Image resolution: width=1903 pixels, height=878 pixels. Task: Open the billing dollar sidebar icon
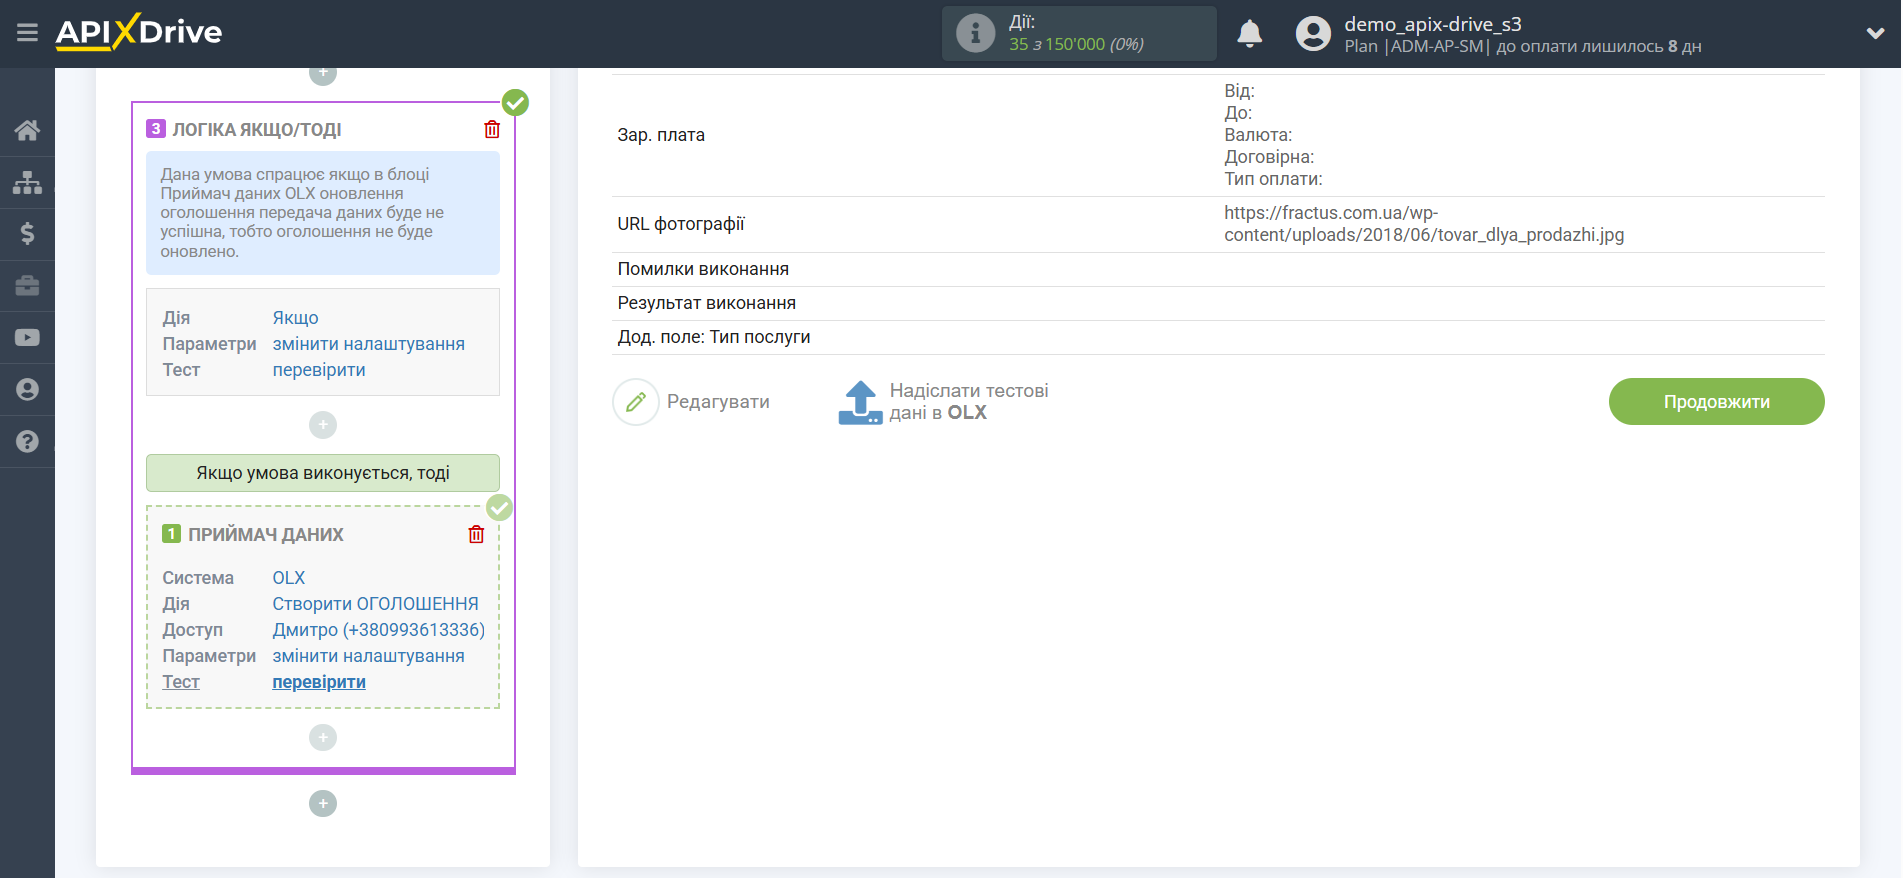pos(27,234)
